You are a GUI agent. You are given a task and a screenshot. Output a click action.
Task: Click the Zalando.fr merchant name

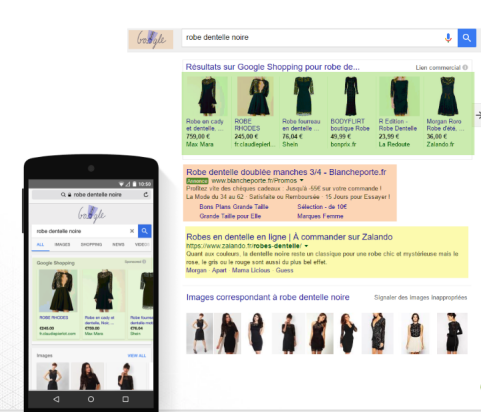point(440,144)
